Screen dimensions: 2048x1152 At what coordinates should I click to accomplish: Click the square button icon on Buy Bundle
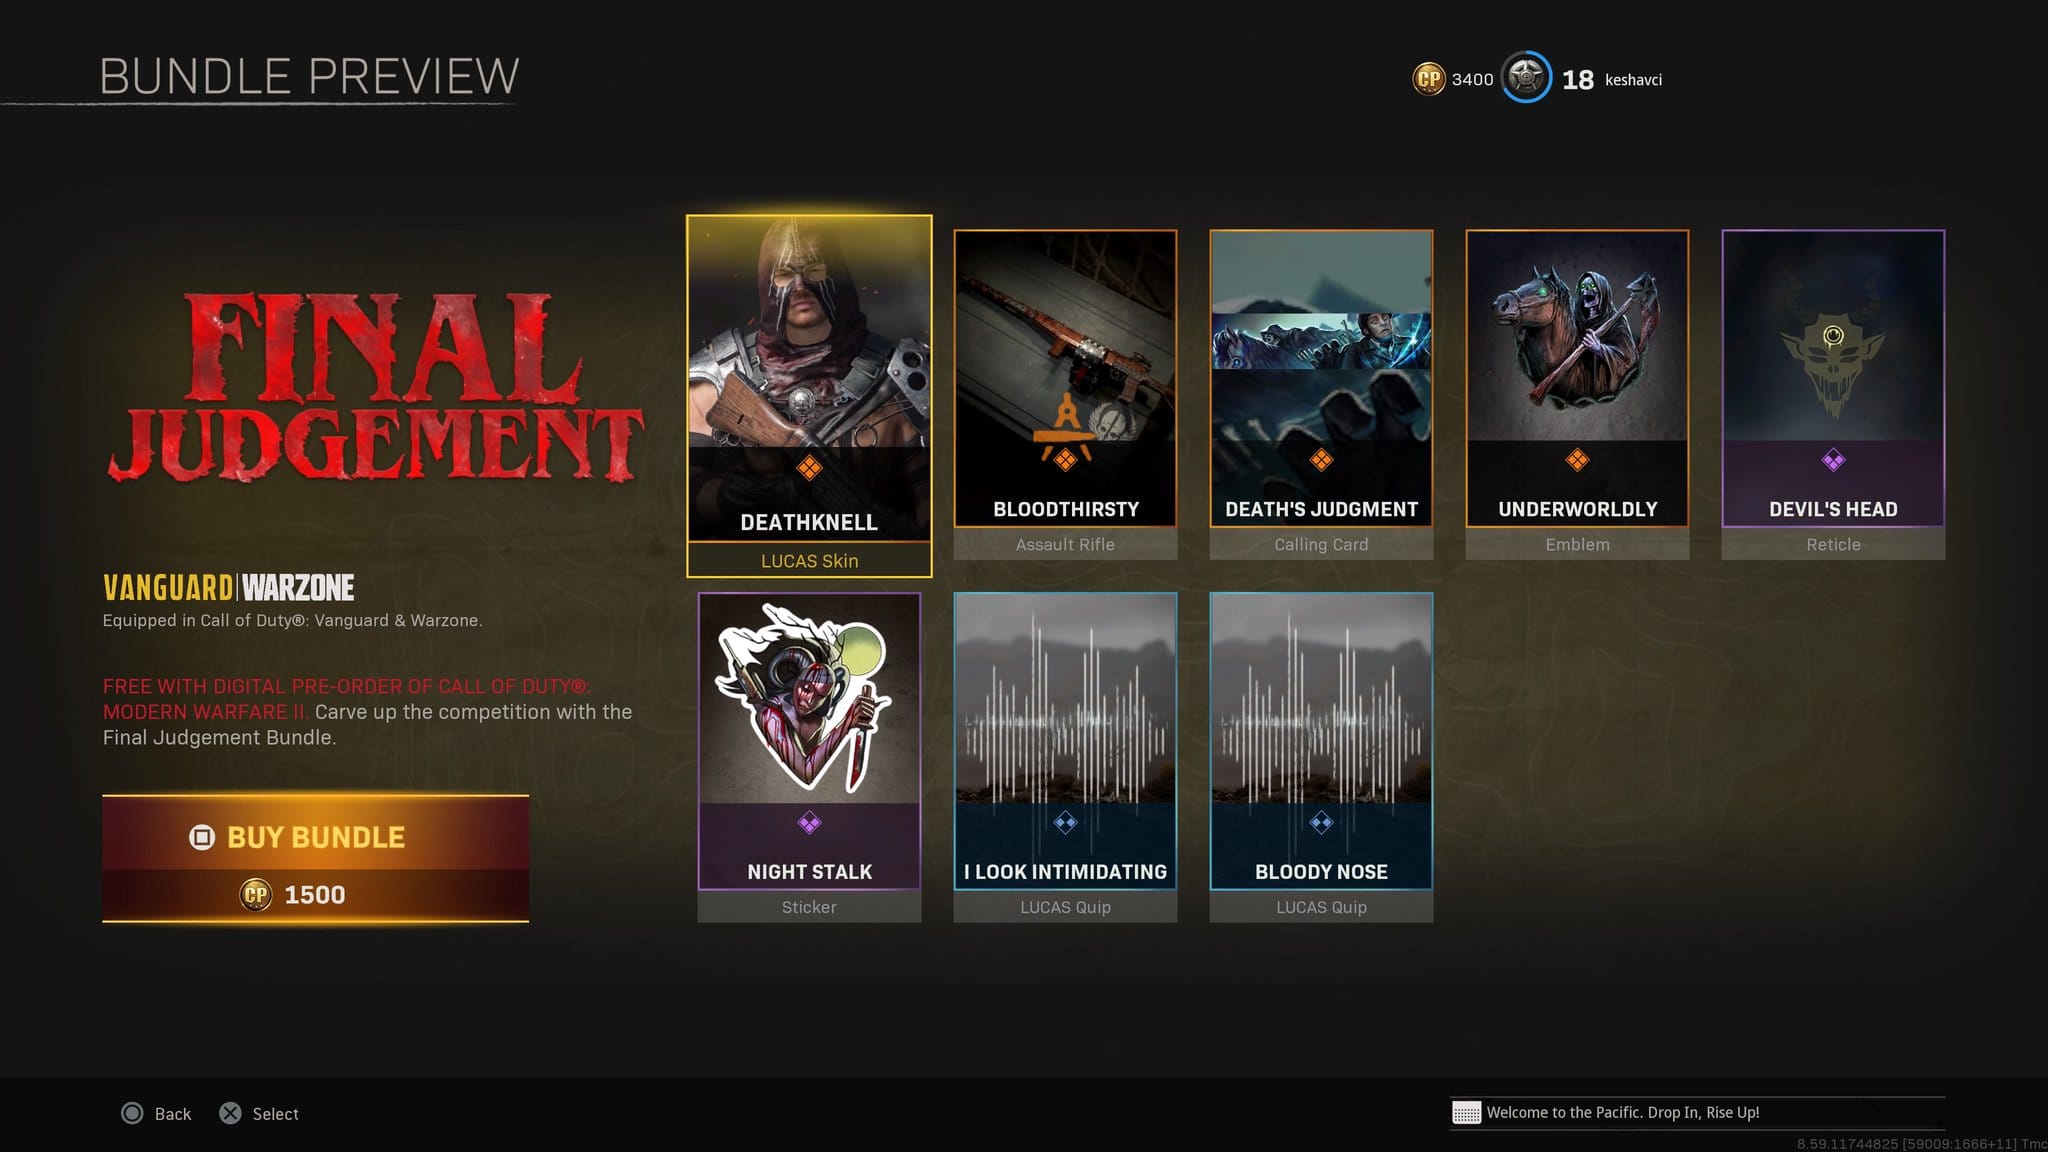(x=202, y=837)
